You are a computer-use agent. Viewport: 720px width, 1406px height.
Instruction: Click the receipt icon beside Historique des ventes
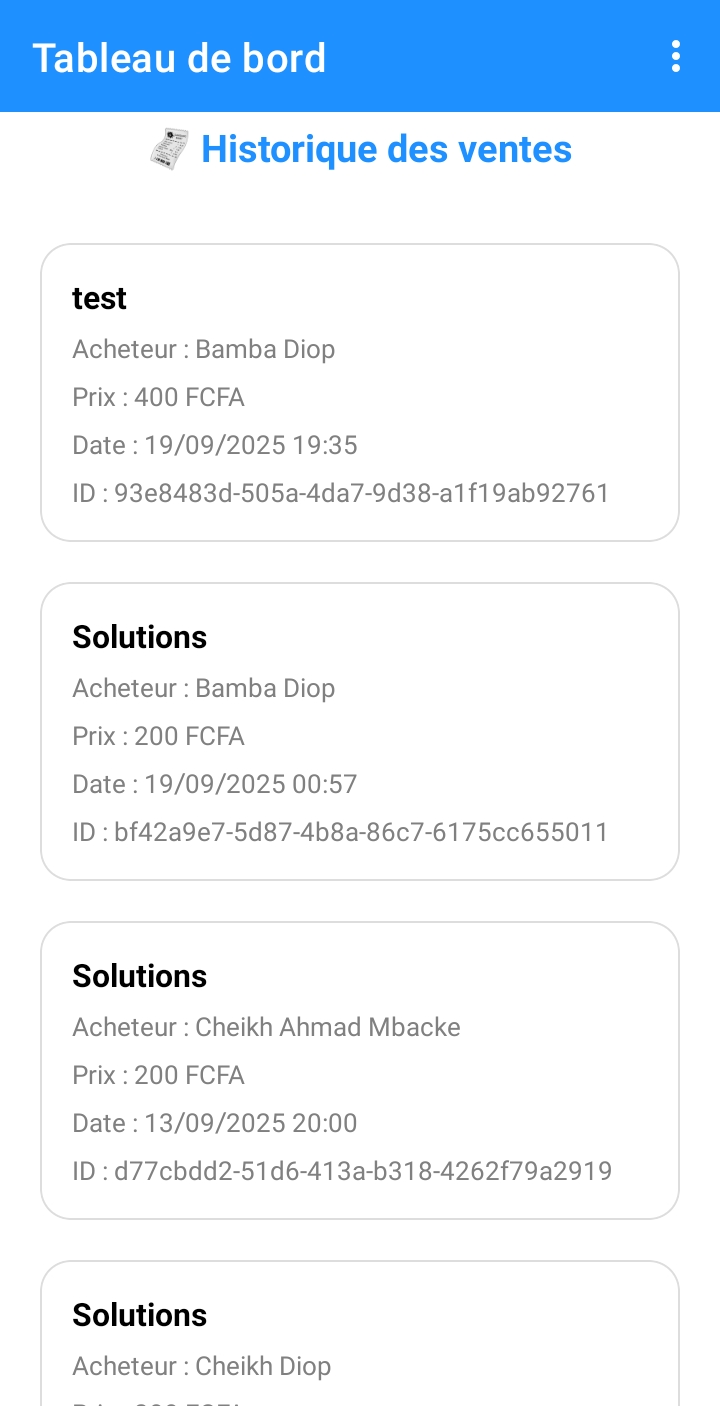pyautogui.click(x=170, y=150)
